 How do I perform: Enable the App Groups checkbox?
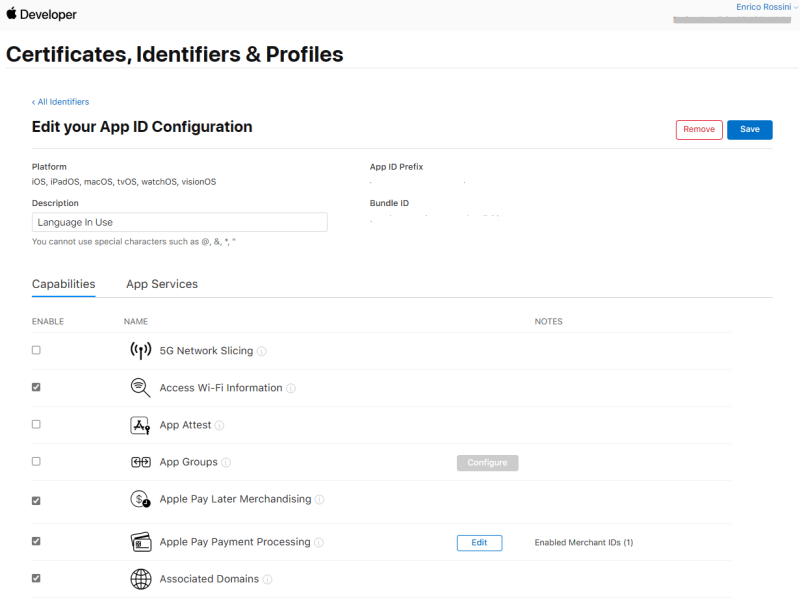36,461
